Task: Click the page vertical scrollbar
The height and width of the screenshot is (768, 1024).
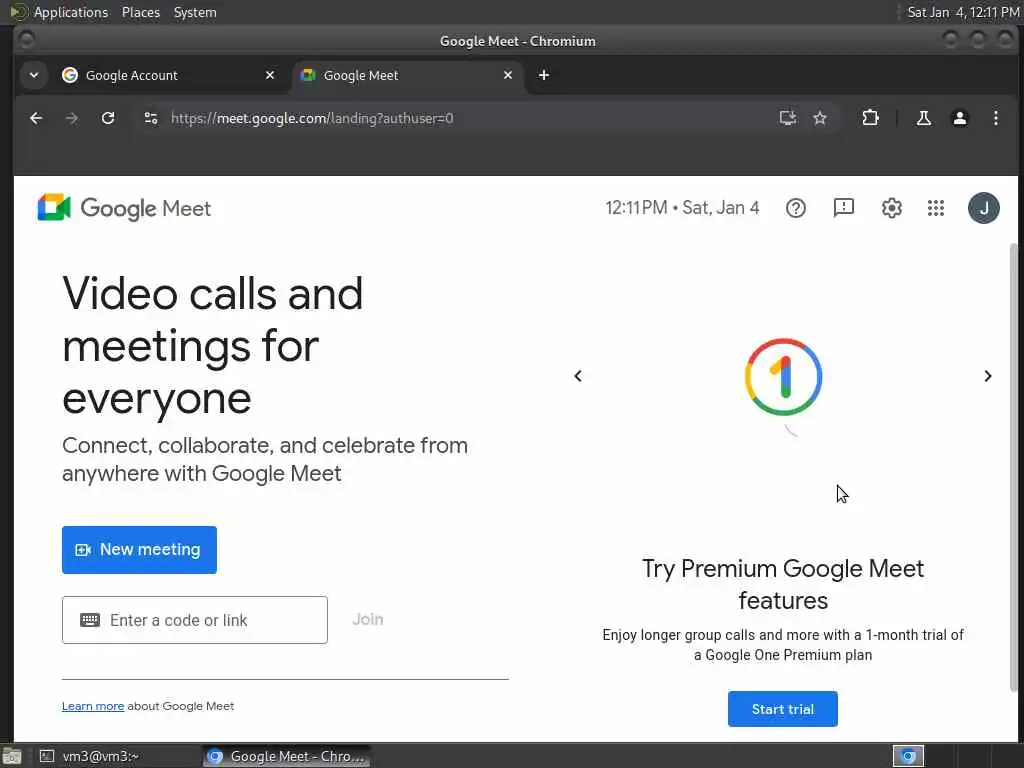Action: 1013,467
